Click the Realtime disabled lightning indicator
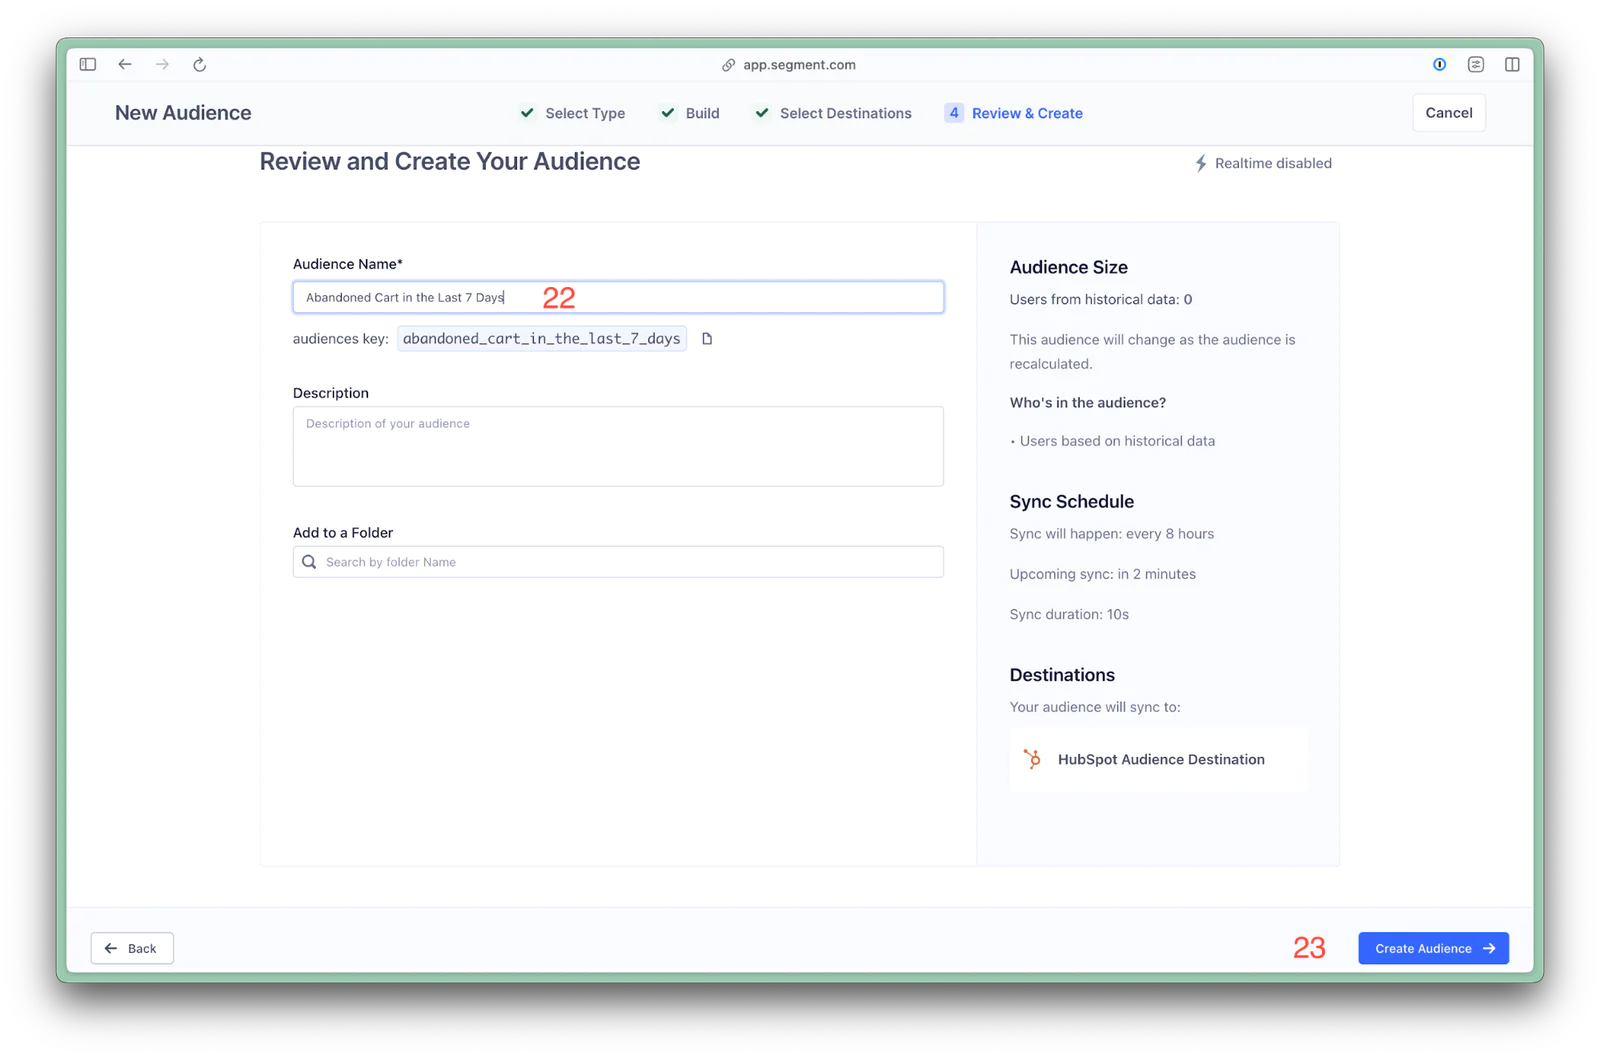This screenshot has height=1057, width=1600. (x=1201, y=163)
